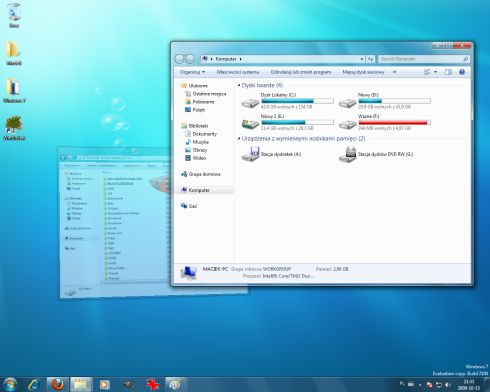
Task: Click the sync arrows tray icon
Action: (x=439, y=385)
